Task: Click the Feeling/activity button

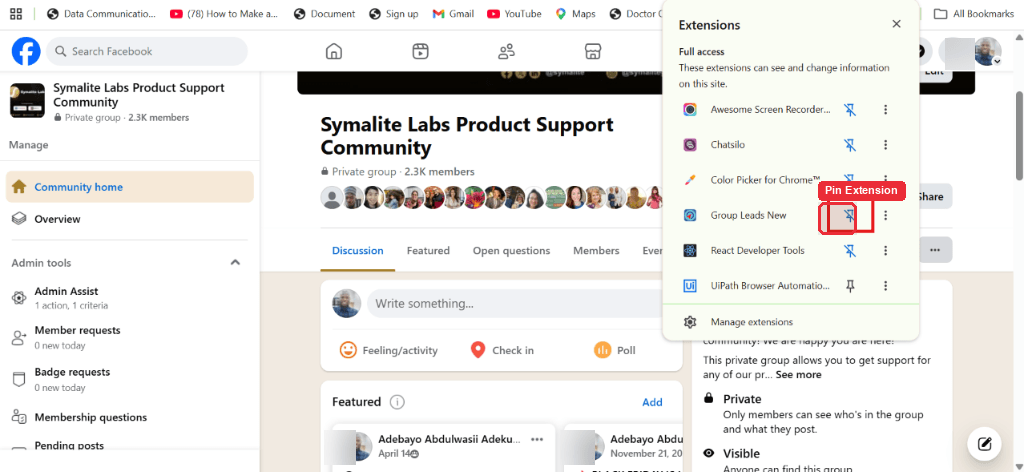Action: tap(389, 350)
